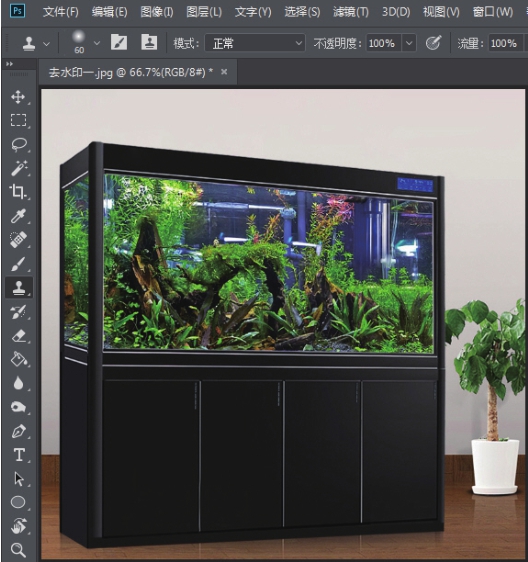Select the Crop tool

18,192
